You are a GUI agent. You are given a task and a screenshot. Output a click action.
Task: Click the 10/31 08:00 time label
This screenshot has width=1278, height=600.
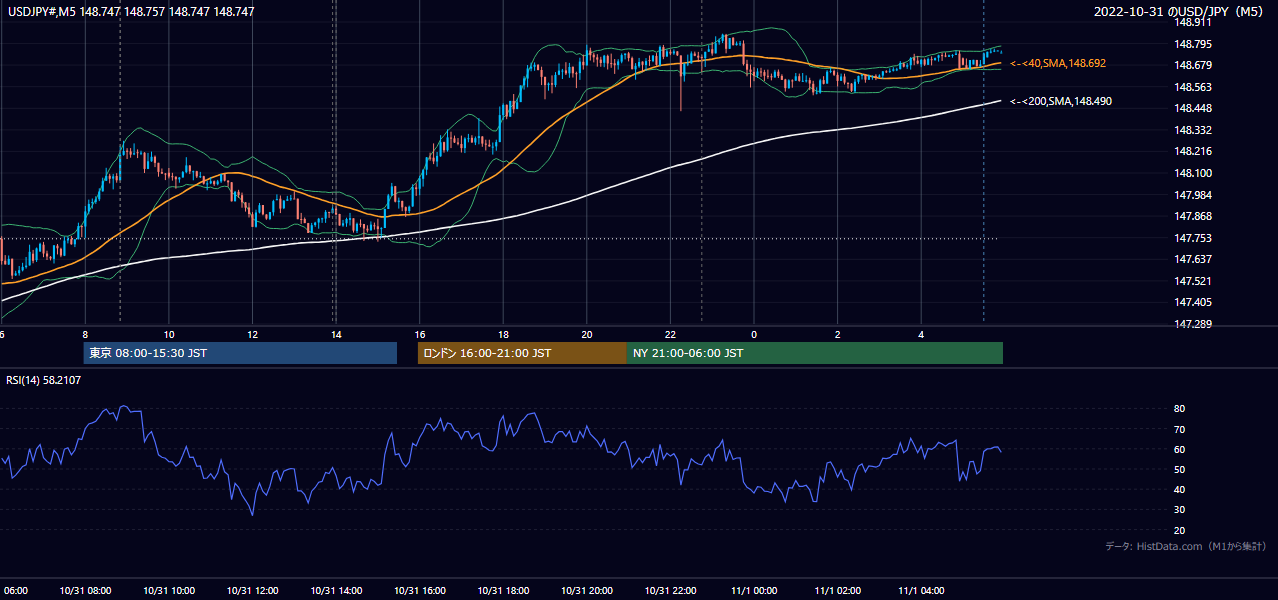(85, 590)
